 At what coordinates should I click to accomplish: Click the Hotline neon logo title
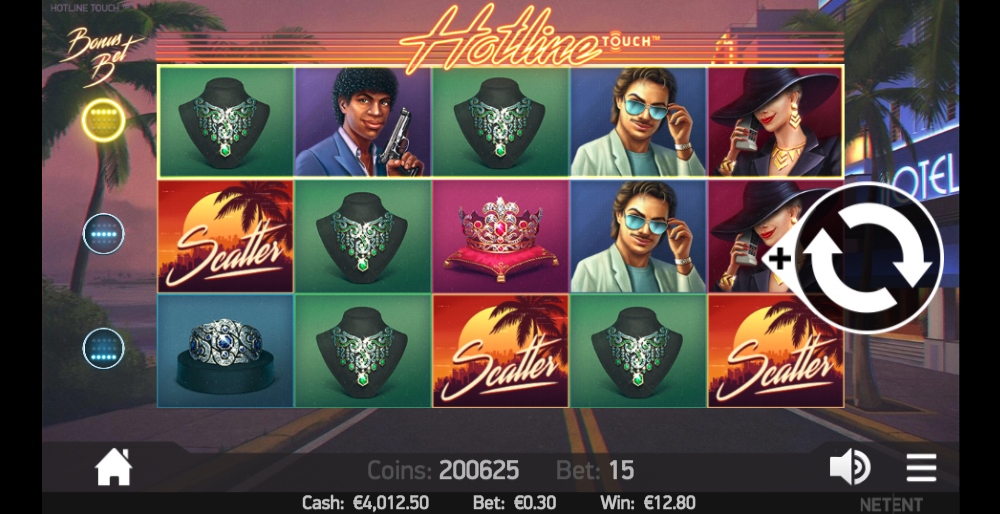point(502,35)
